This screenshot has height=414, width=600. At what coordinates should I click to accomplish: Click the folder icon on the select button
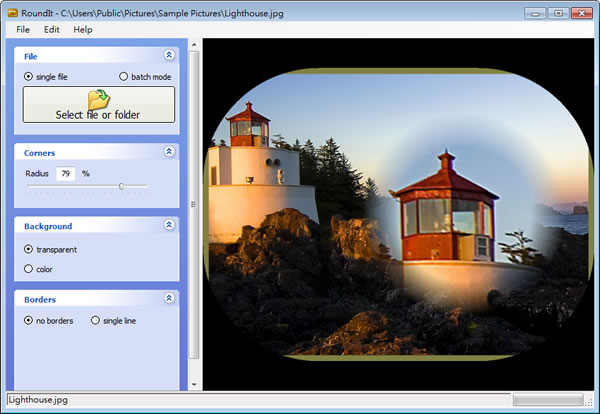point(97,99)
